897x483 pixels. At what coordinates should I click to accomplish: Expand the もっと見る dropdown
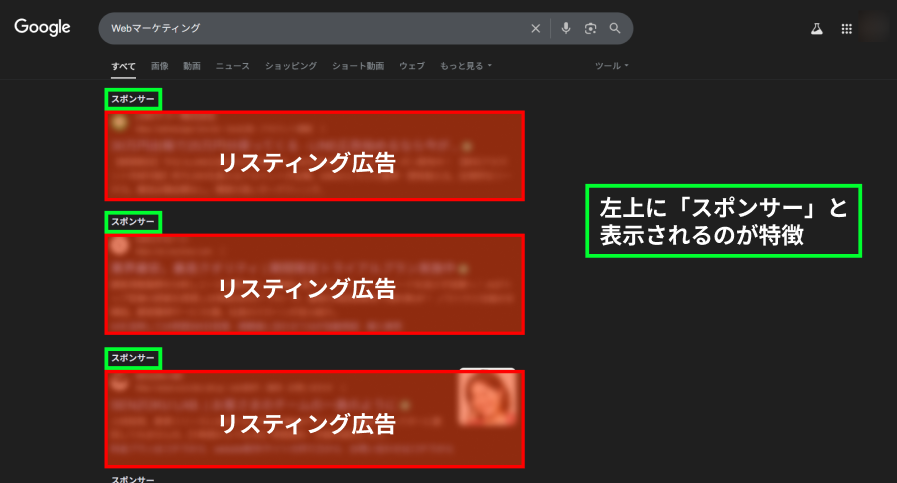[x=466, y=66]
